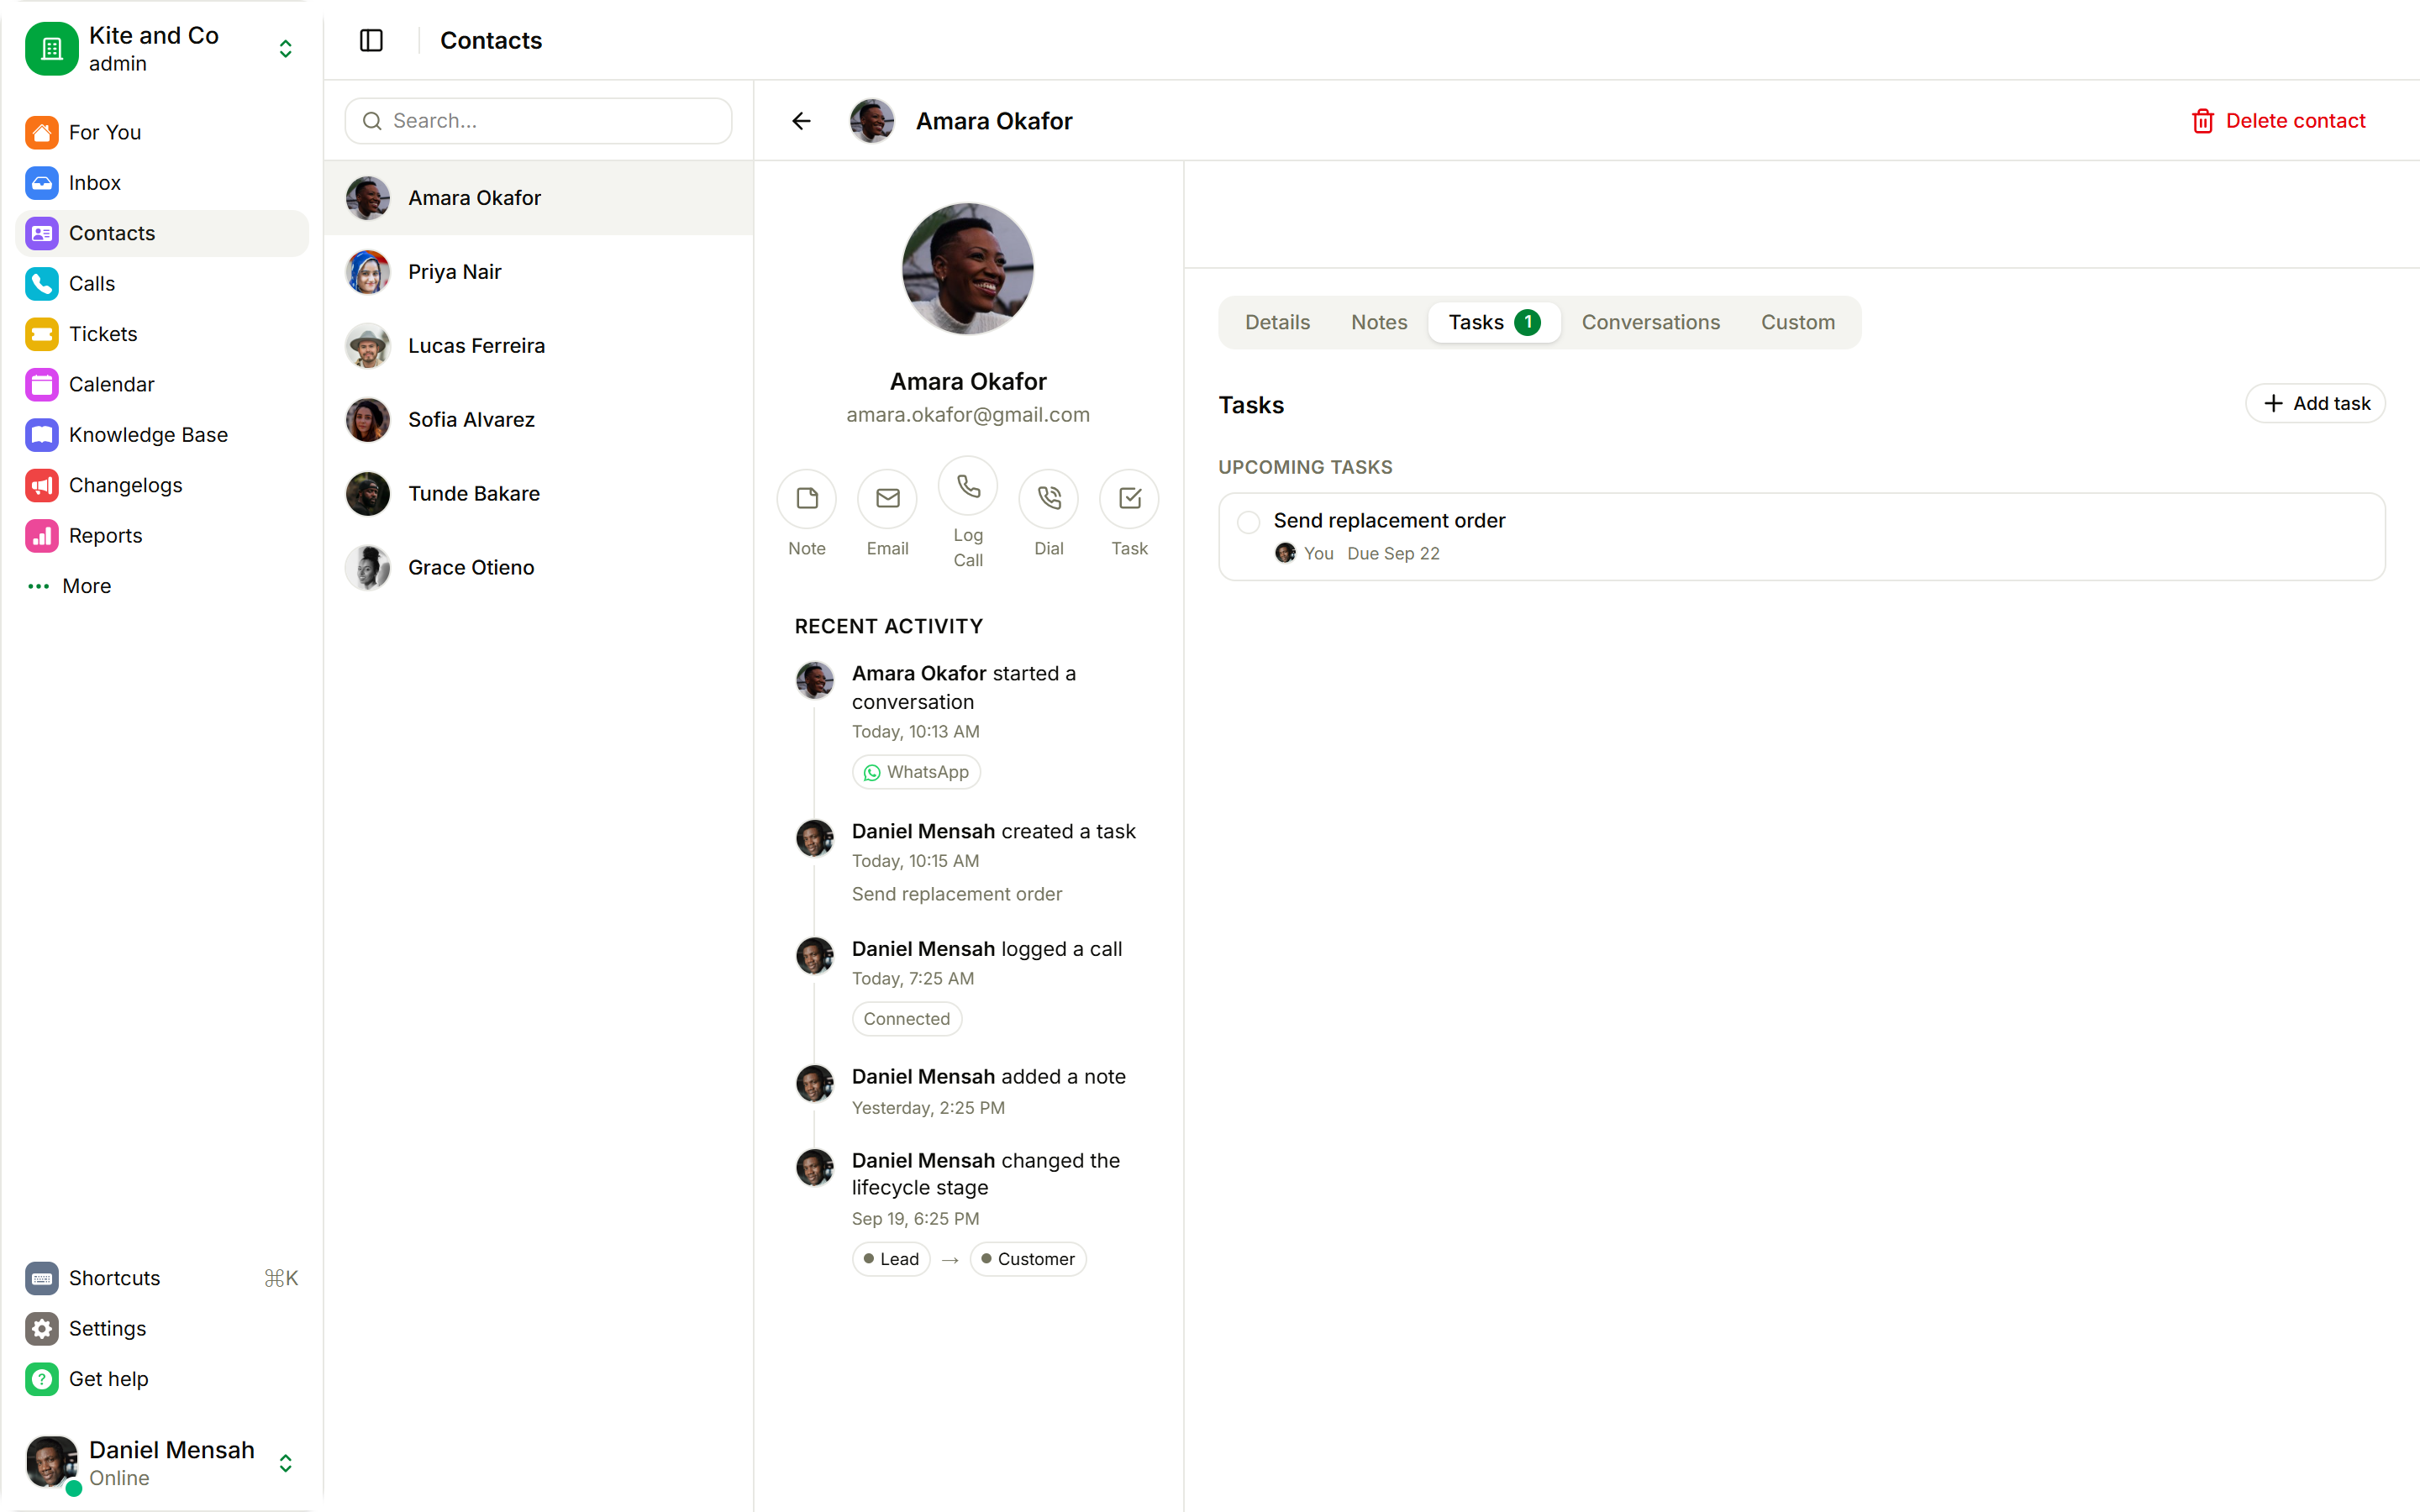Select Lucas Ferreira in the contact list
The width and height of the screenshot is (2420, 1512).
(x=538, y=346)
